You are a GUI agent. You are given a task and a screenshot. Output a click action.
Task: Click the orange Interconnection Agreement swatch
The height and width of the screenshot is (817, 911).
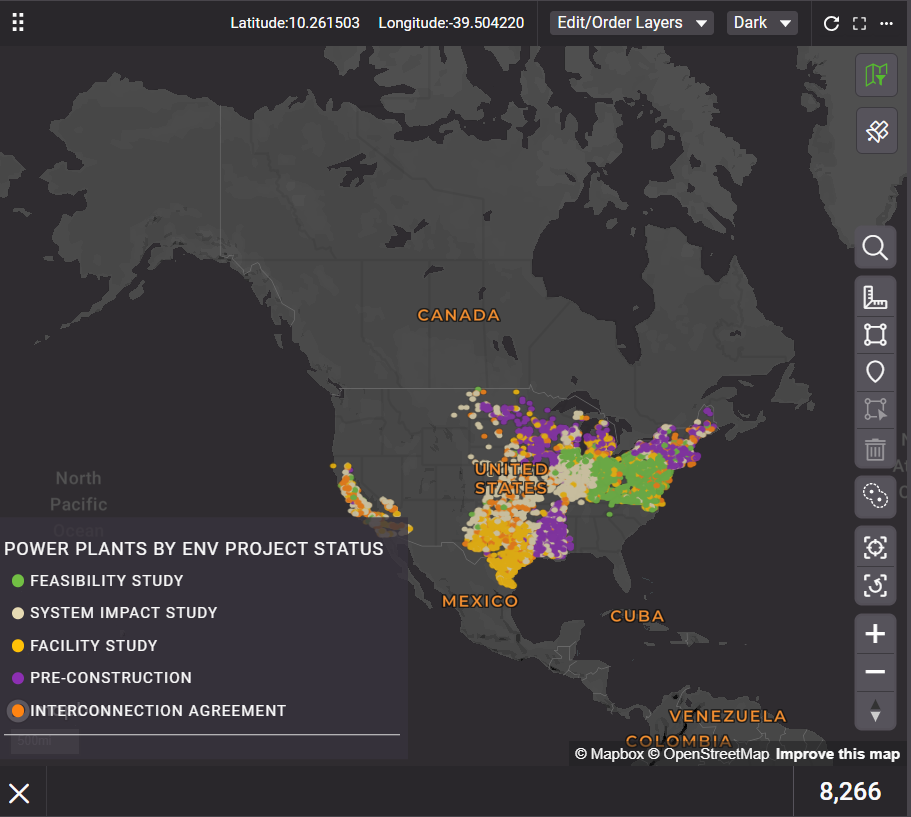click(18, 711)
